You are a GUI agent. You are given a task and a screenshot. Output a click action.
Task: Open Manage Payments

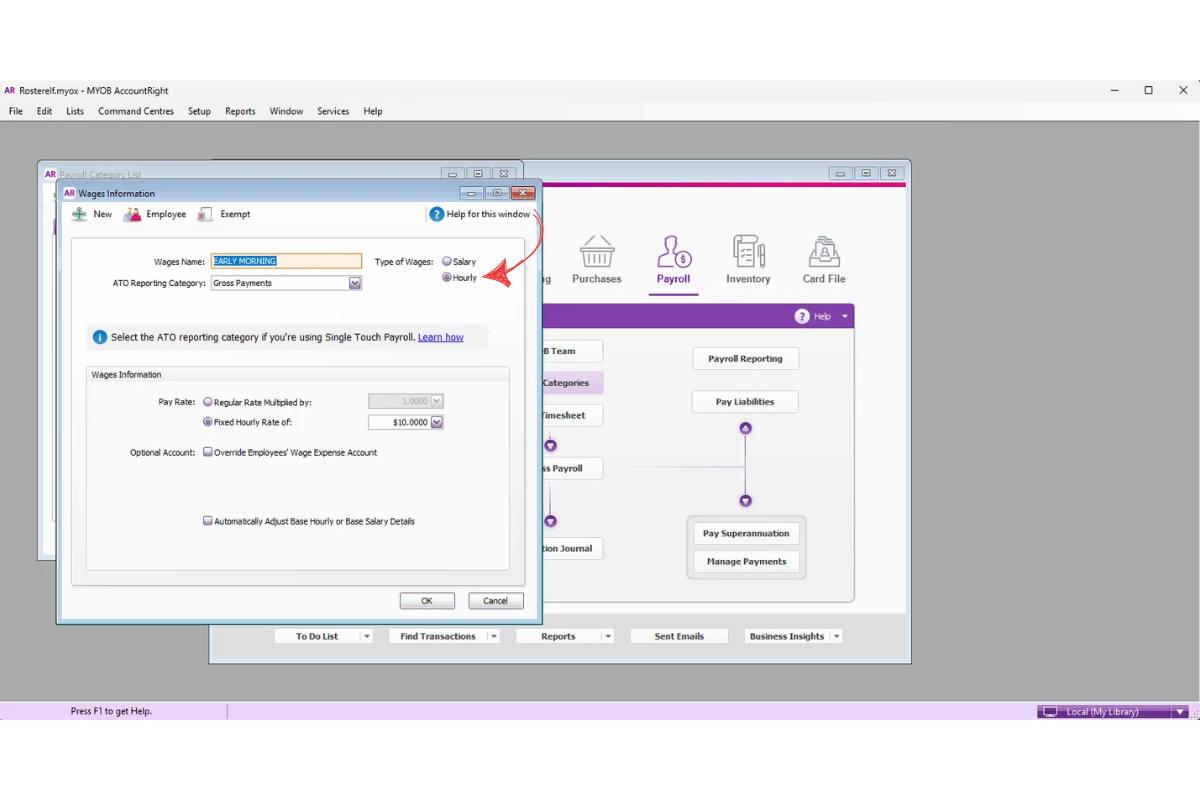click(x=746, y=561)
